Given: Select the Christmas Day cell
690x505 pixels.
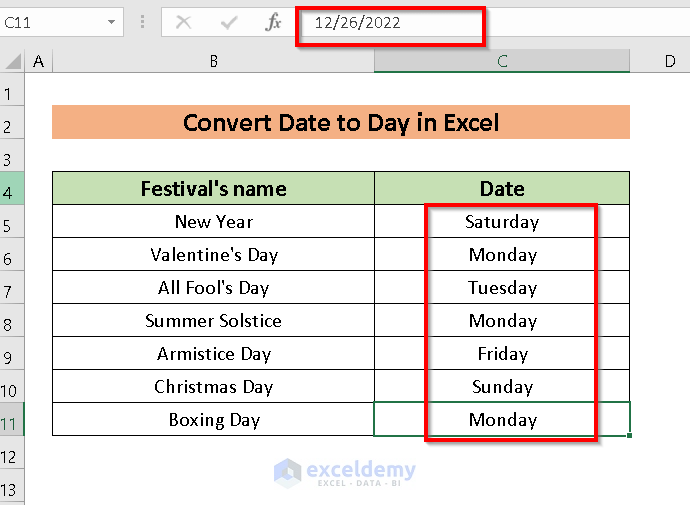Looking at the screenshot, I should [214, 387].
